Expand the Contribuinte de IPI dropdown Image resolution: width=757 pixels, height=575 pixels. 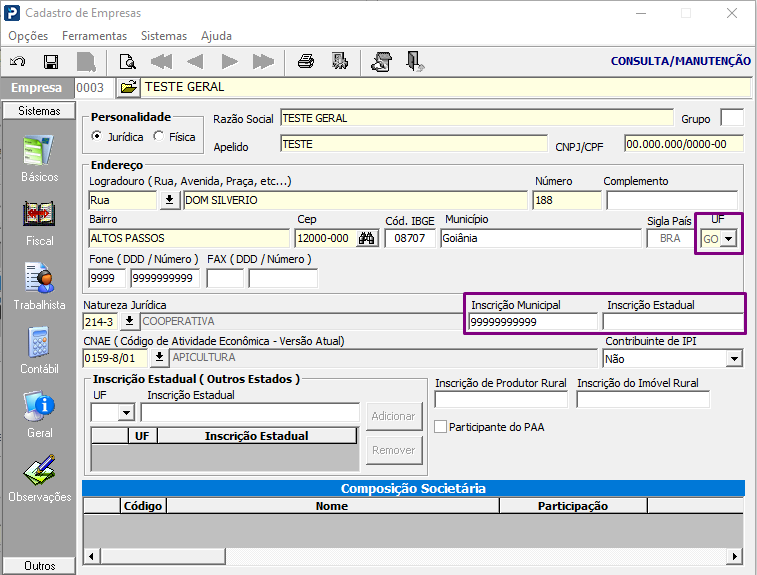pyautogui.click(x=734, y=359)
